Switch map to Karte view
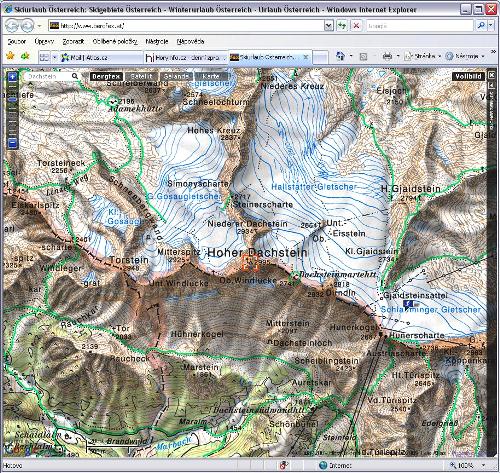 (x=211, y=76)
